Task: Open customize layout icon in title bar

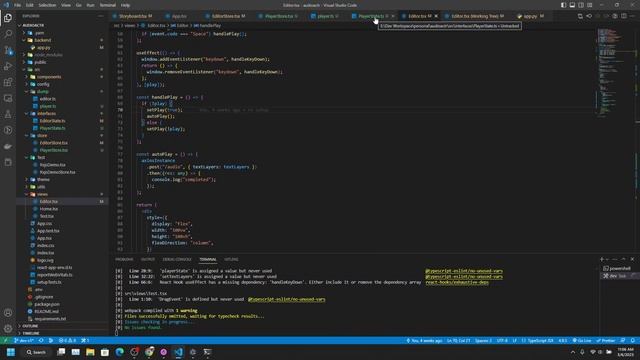Action: coord(590,5)
